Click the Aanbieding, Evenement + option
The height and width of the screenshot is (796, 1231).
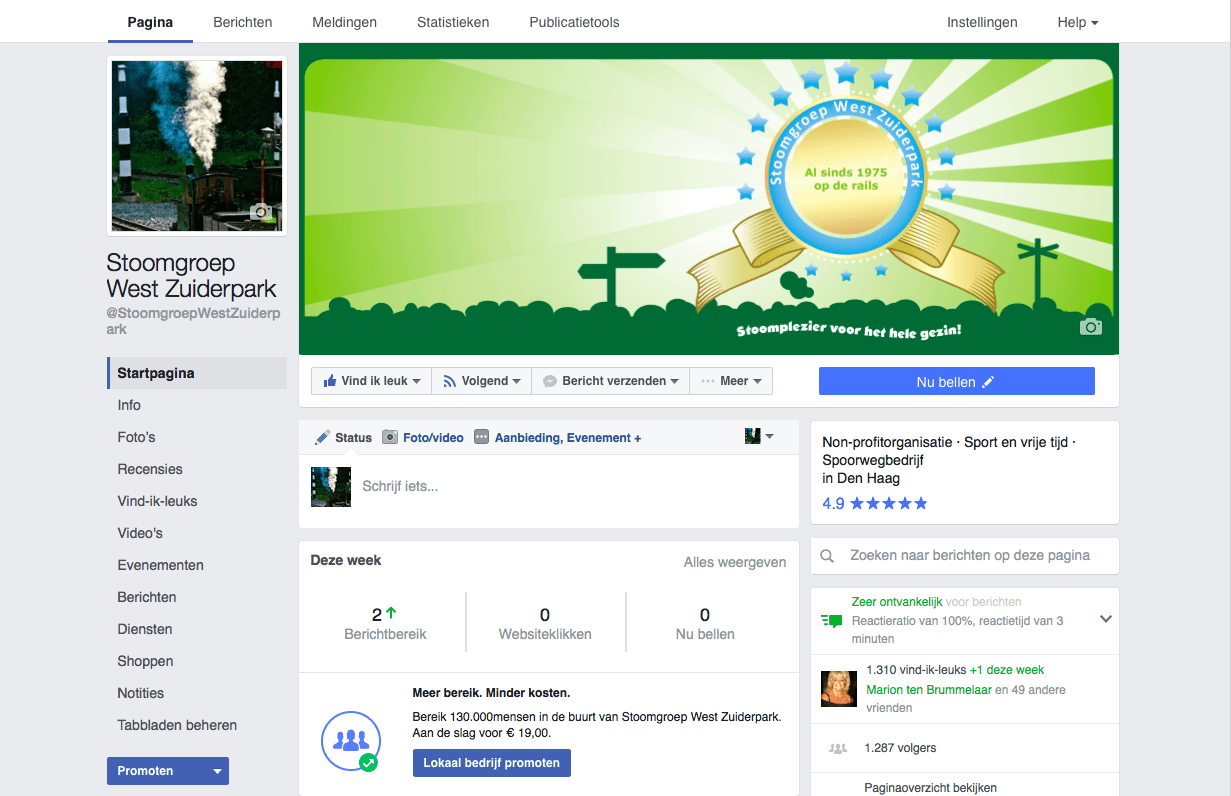point(558,437)
